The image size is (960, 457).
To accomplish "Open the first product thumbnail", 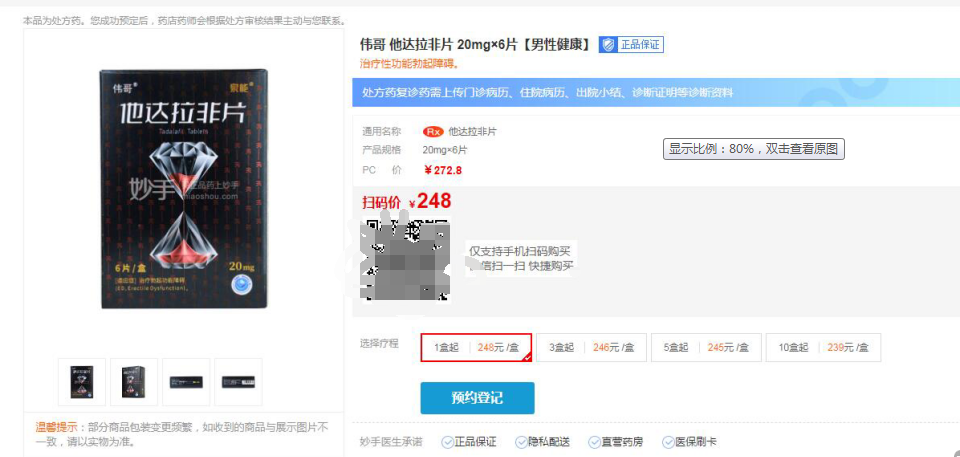I will (82, 382).
